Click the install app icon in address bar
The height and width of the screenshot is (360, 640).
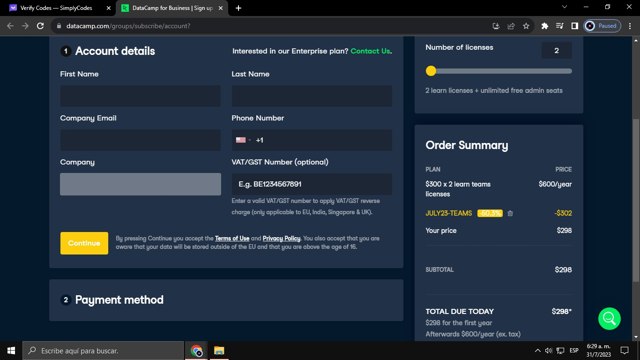tap(496, 26)
